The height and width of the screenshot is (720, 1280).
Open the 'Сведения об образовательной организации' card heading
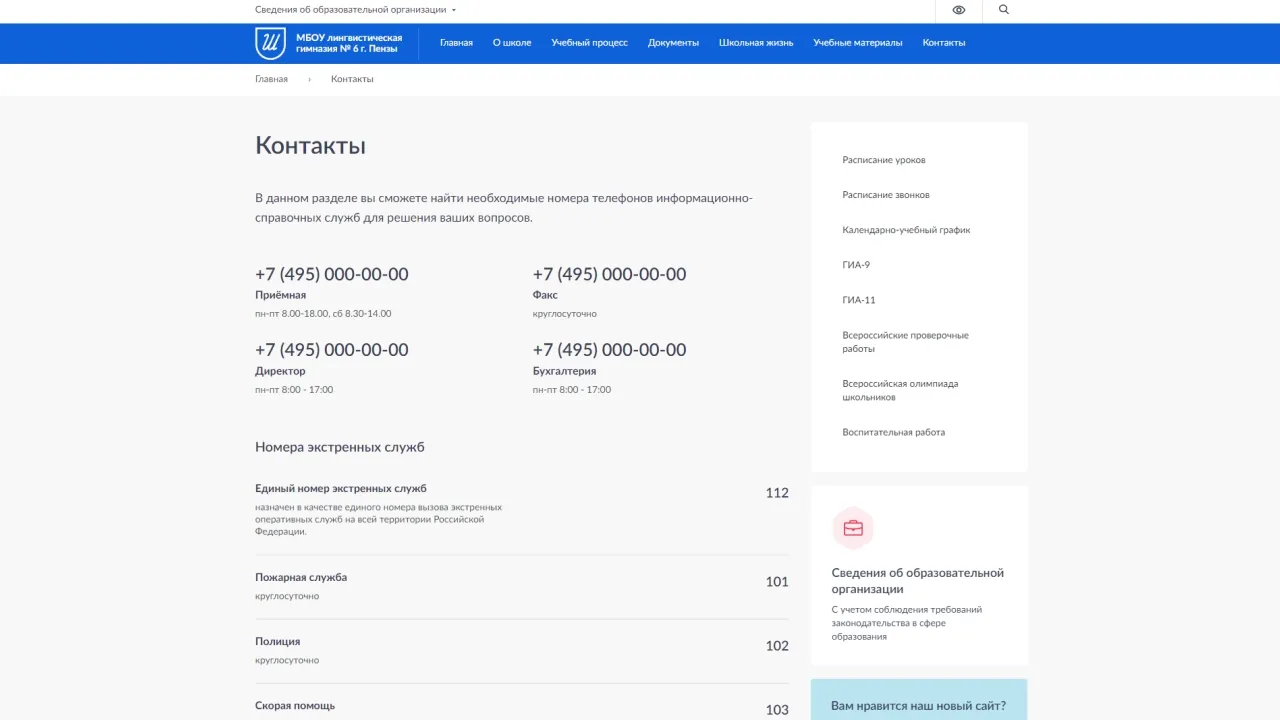pyautogui.click(x=918, y=581)
